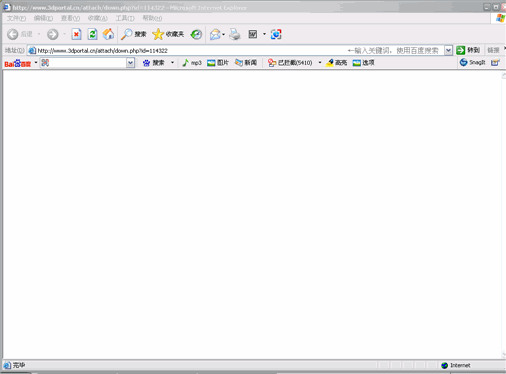Stop loading with the red X icon
This screenshot has height=374, width=506.
pos(76,34)
